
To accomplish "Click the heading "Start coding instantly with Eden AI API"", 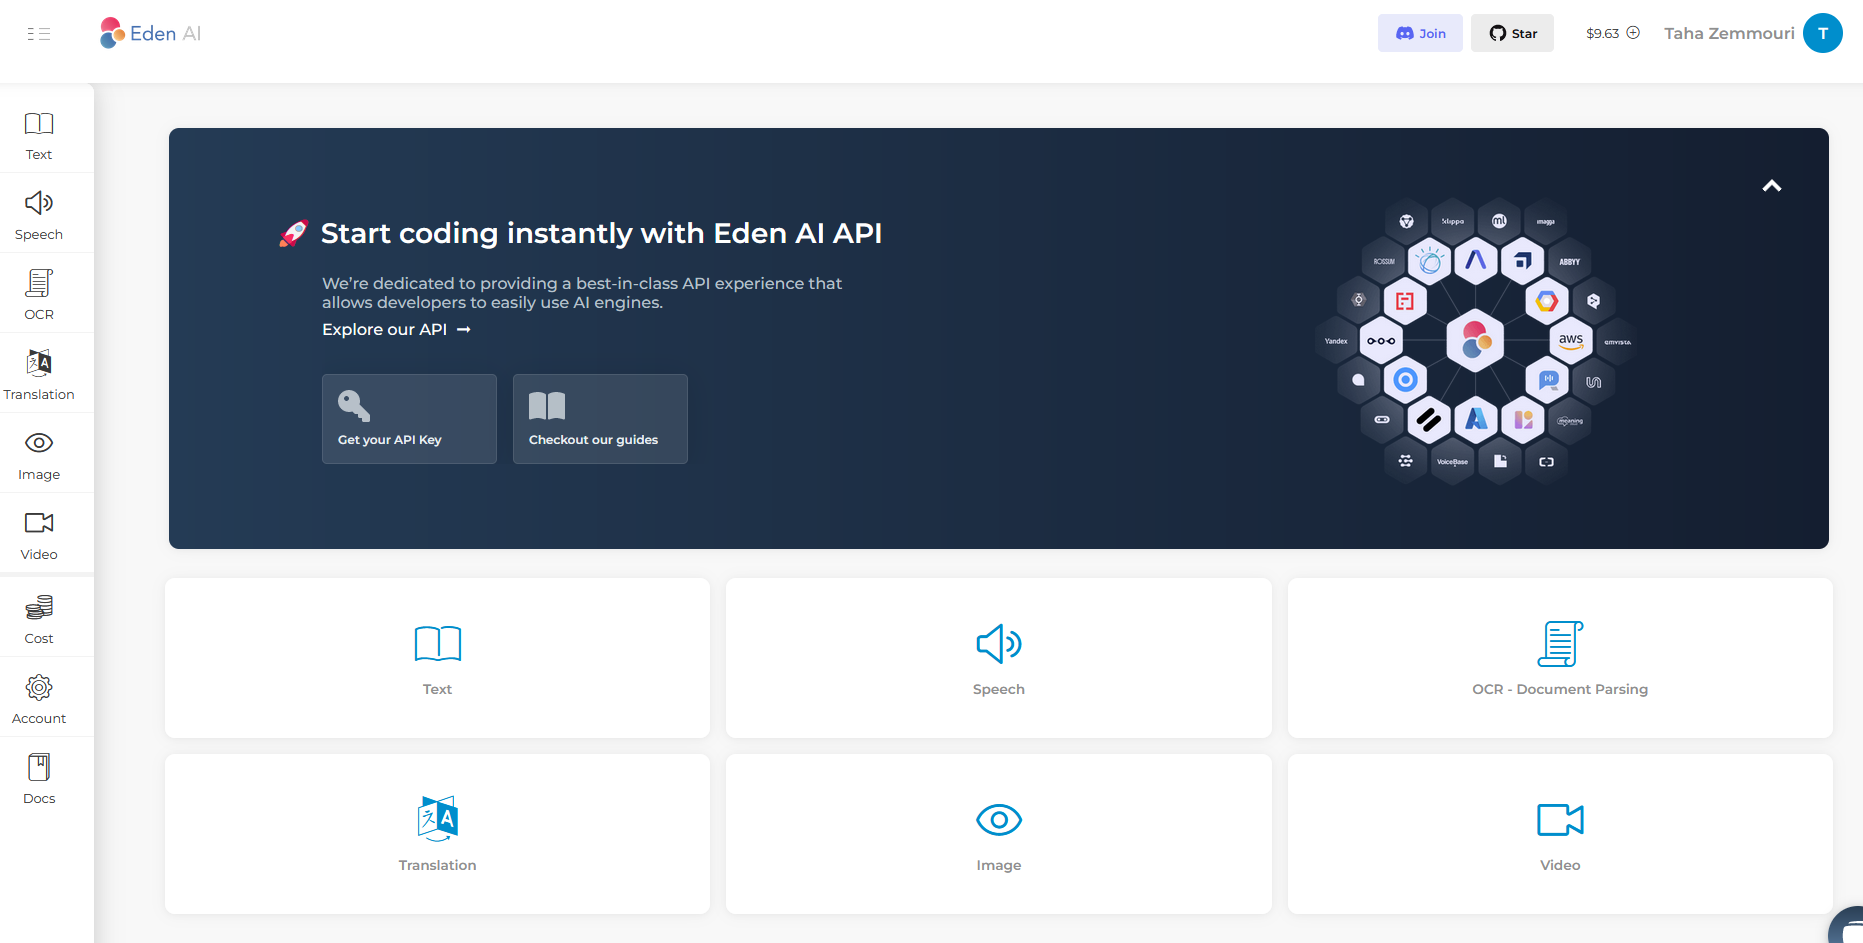I will tap(601, 233).
